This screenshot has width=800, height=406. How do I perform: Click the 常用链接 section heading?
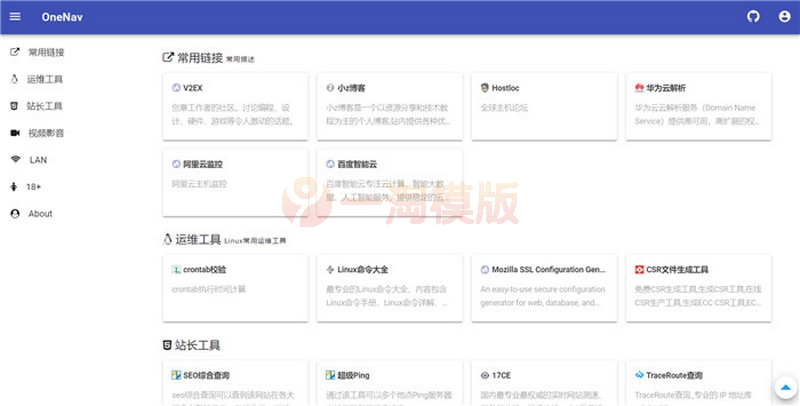tap(200, 58)
